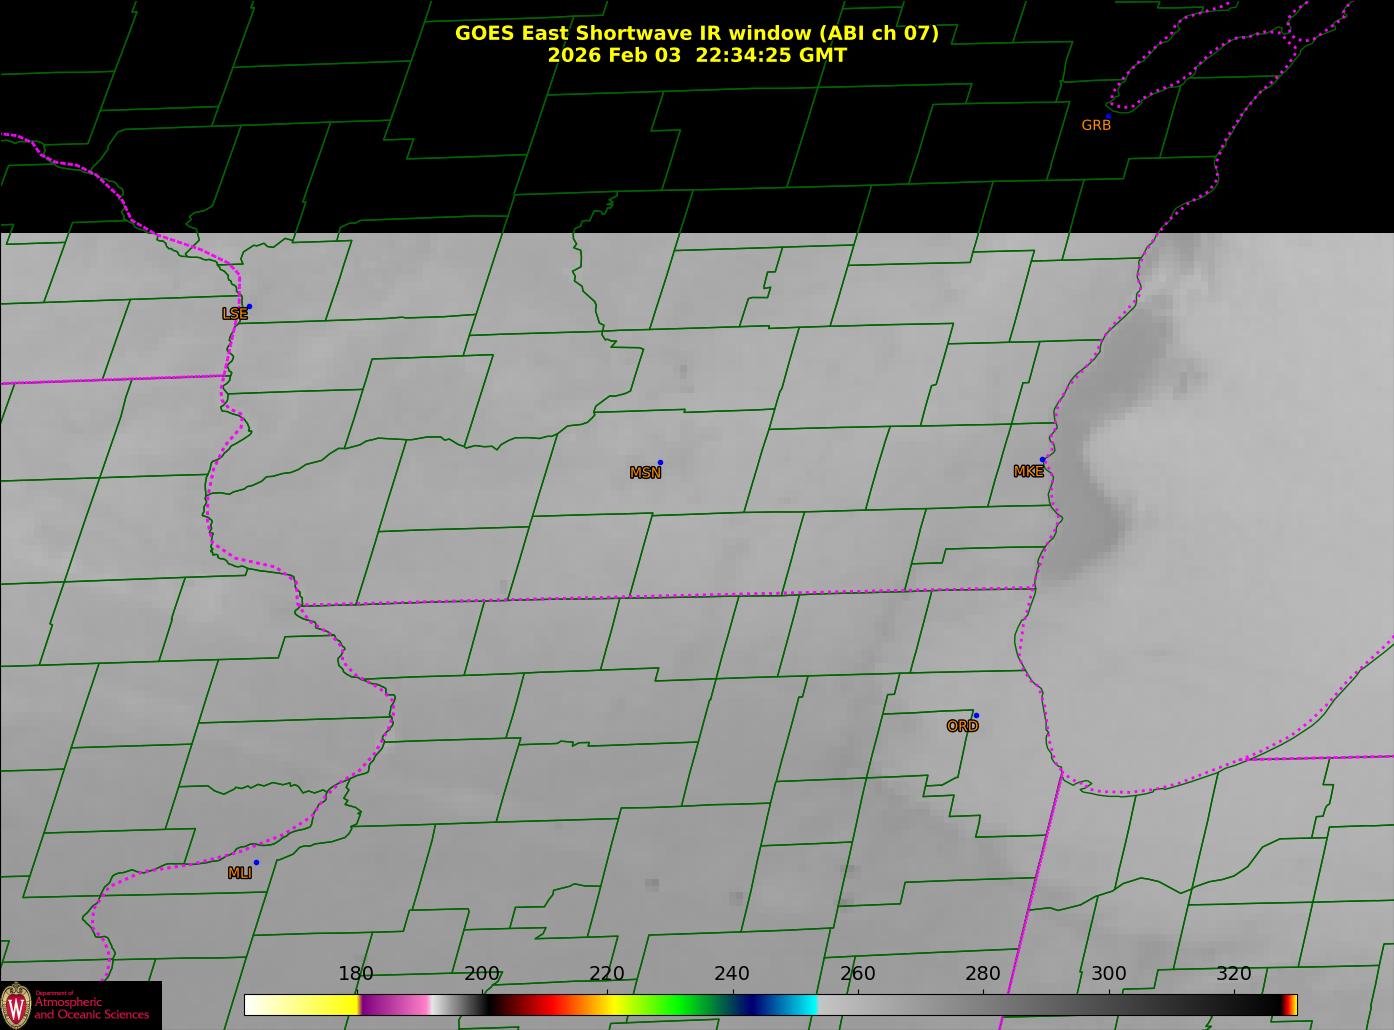Click the GOES East Shortwave IR title

[x=697, y=33]
